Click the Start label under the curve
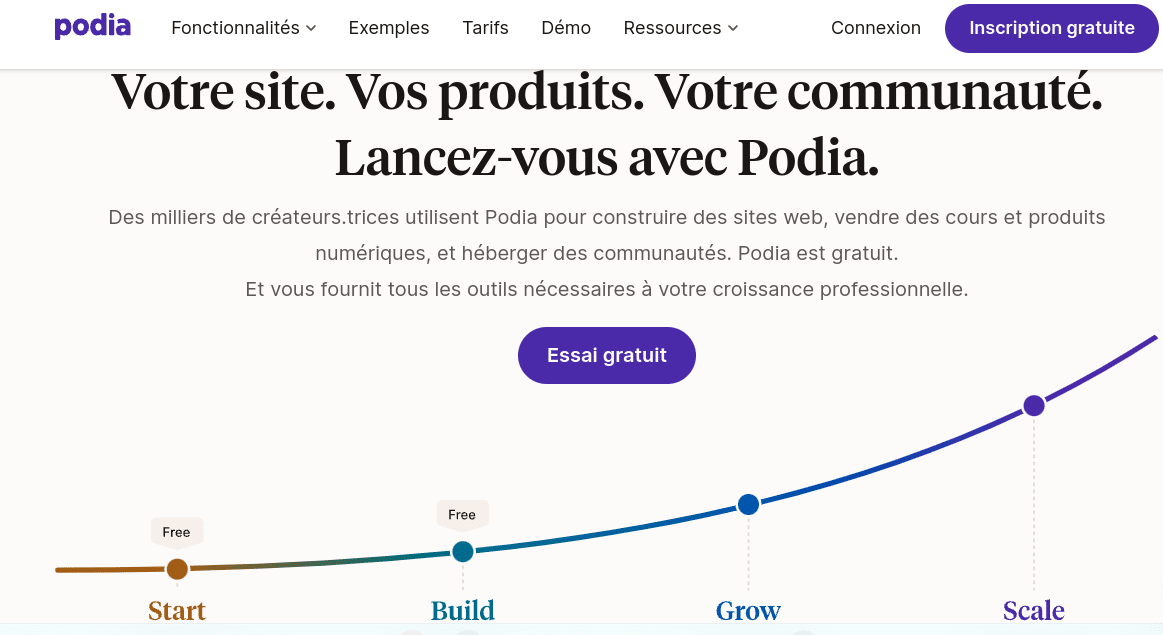Screen dimensions: 1163x635 tap(177, 610)
